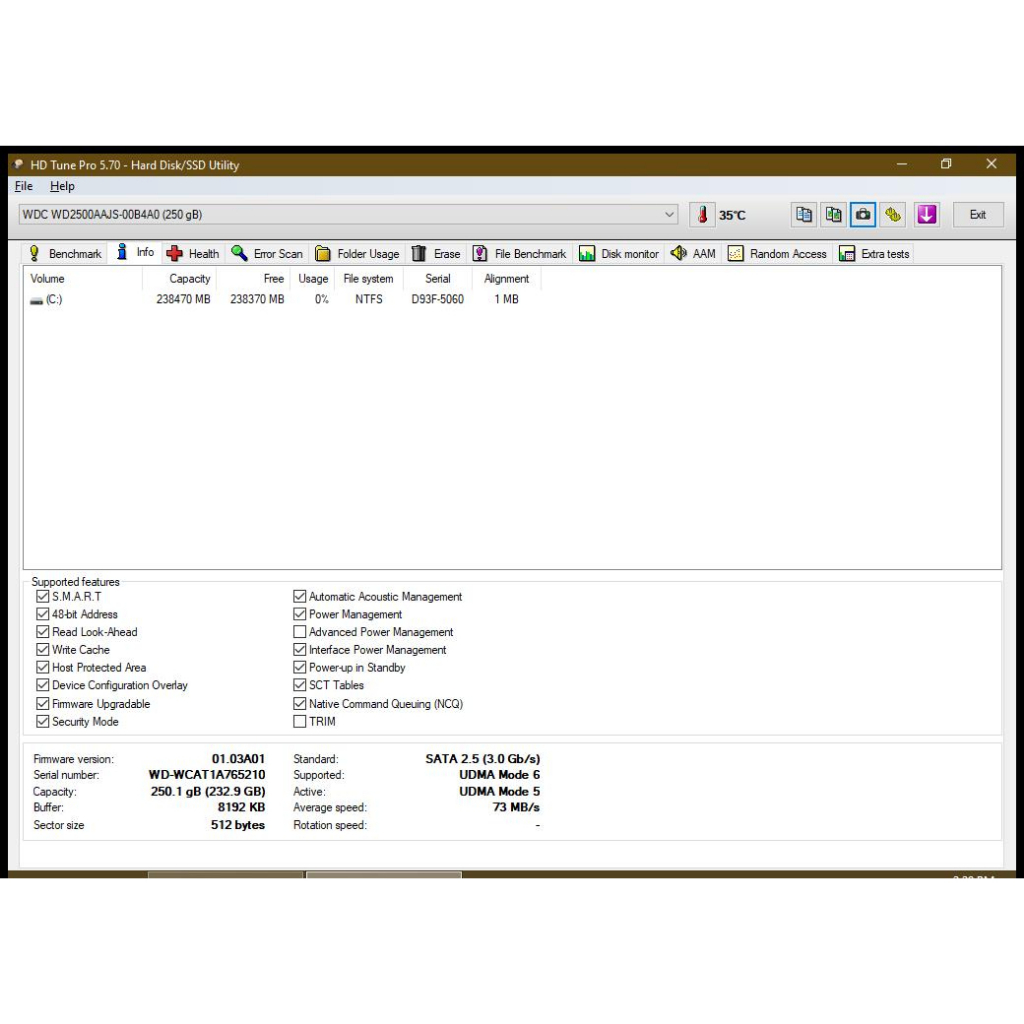Screen dimensions: 1024x1024
Task: Go to the Disk monitor tab
Action: coord(619,254)
